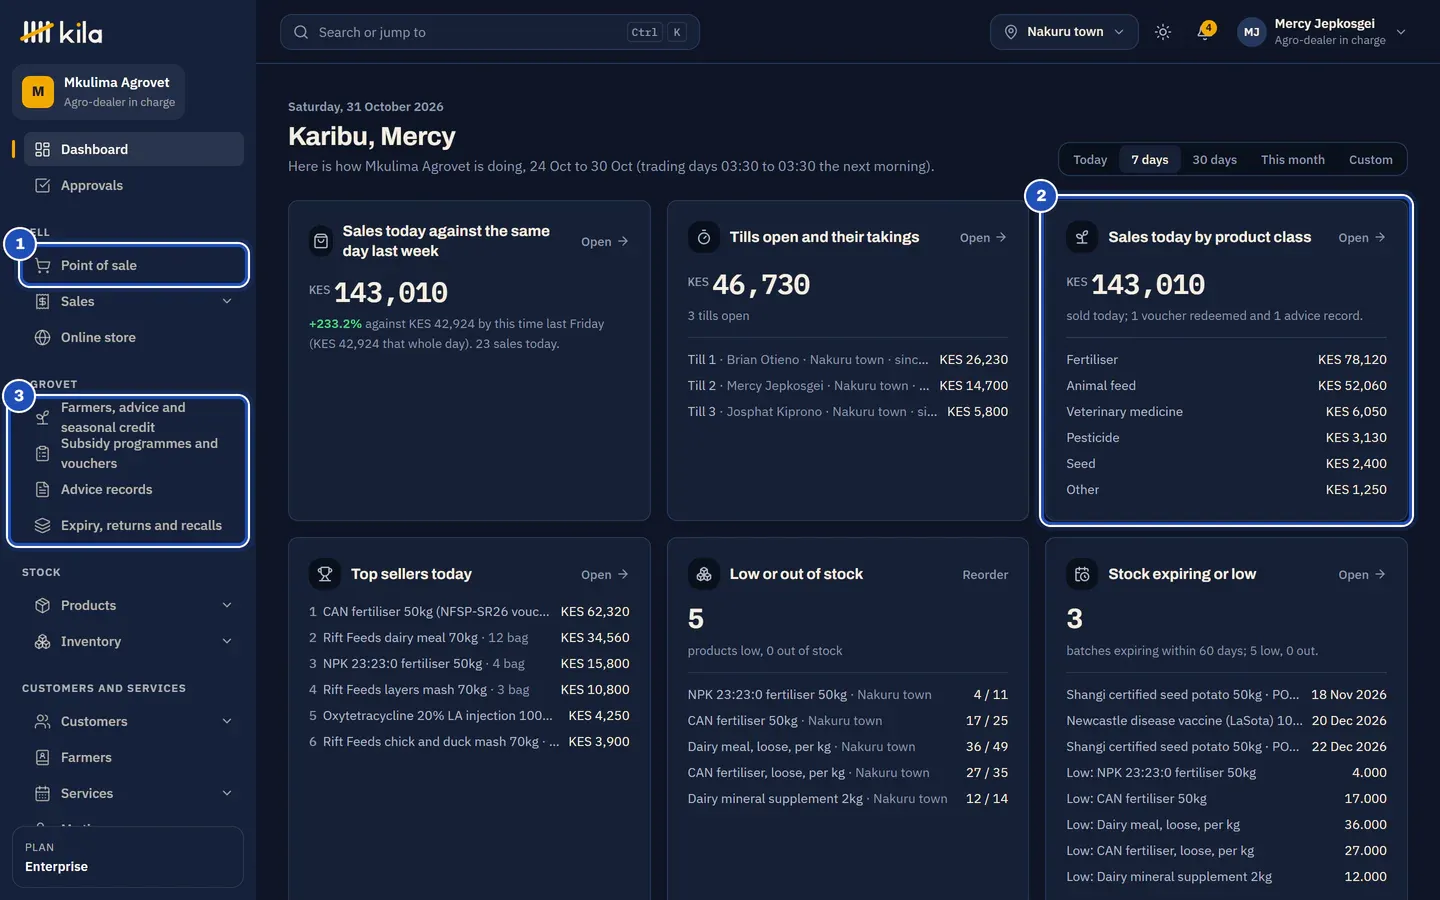Viewport: 1440px width, 900px height.
Task: Click the Fertiliser KES 78,120 row
Action: 1226,359
